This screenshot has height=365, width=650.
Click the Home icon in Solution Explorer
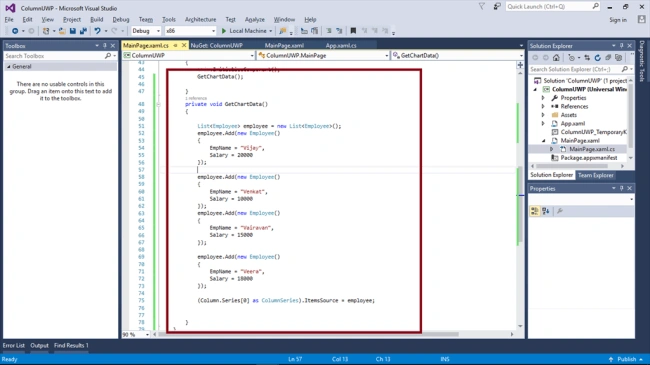click(556, 58)
